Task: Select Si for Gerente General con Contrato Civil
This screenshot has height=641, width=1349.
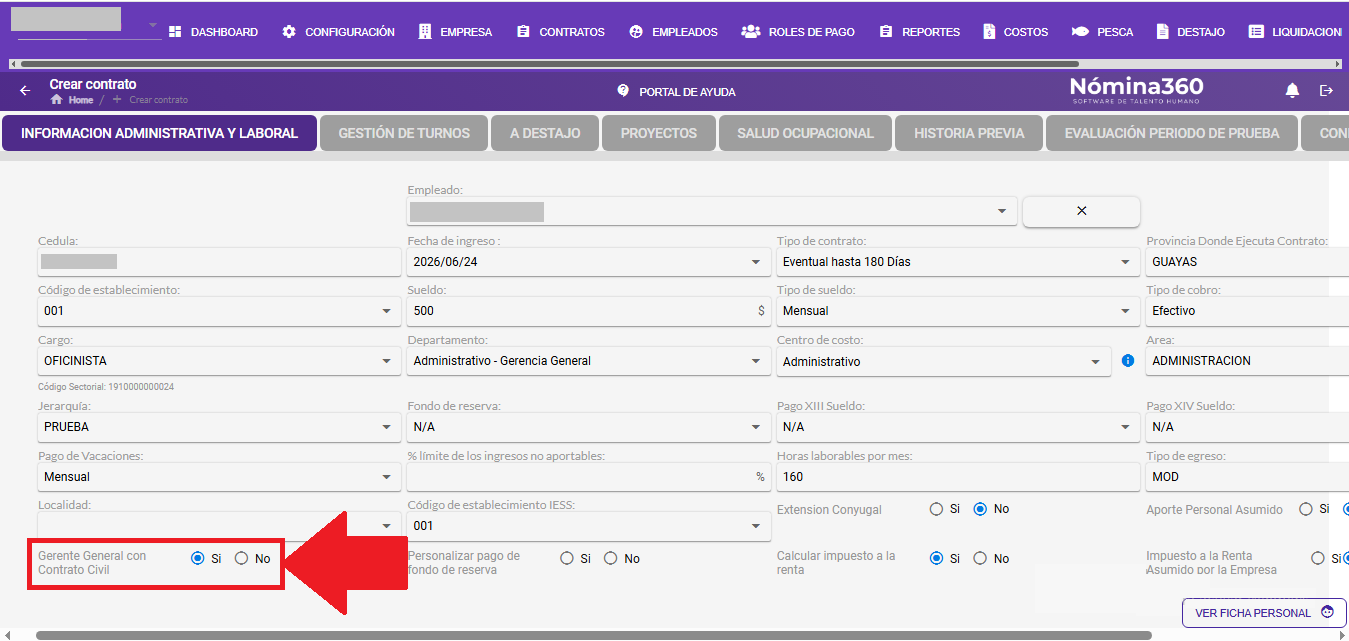Action: (197, 558)
